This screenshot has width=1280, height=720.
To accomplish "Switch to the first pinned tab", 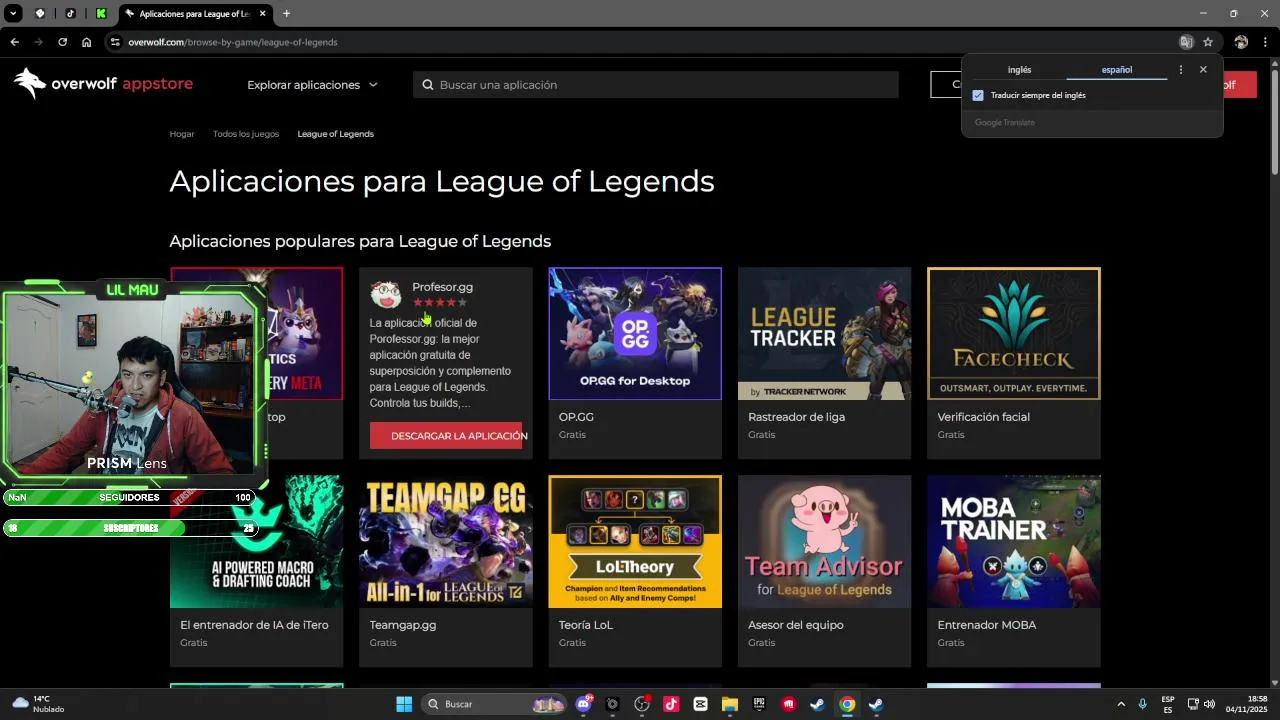I will [x=40, y=14].
